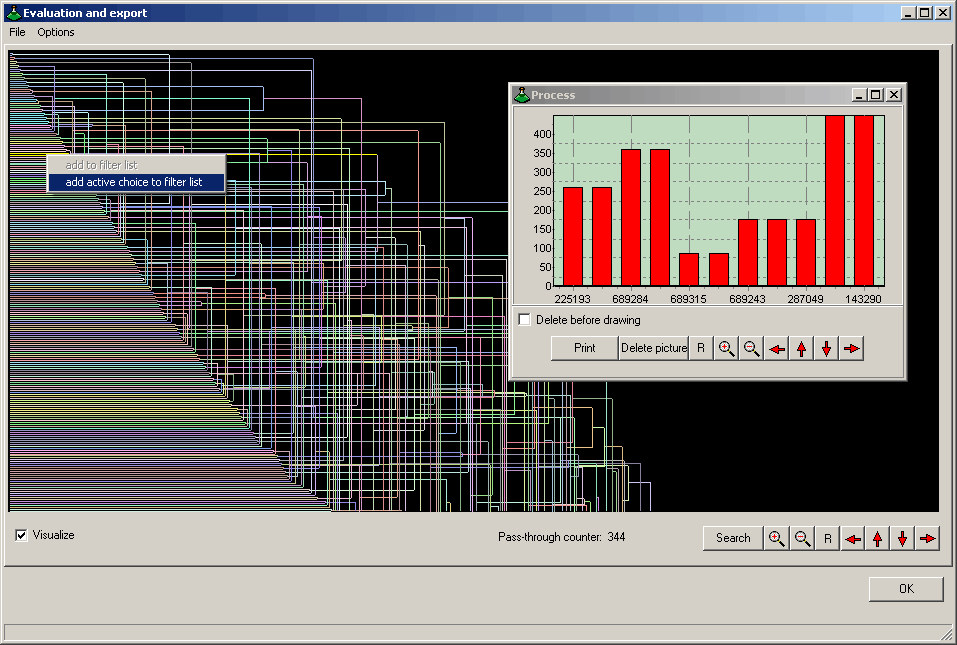
Task: Click the flask icon in Evaluation title bar
Action: [x=13, y=12]
